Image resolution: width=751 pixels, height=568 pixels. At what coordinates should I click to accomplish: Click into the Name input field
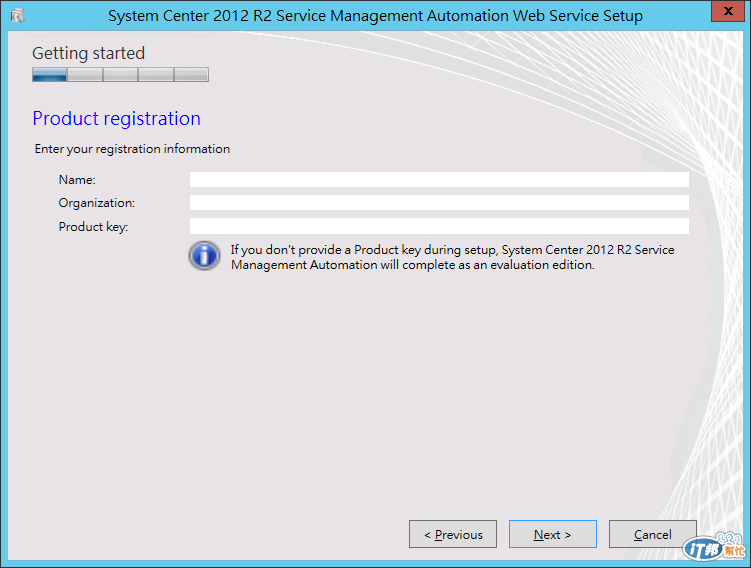pyautogui.click(x=439, y=180)
